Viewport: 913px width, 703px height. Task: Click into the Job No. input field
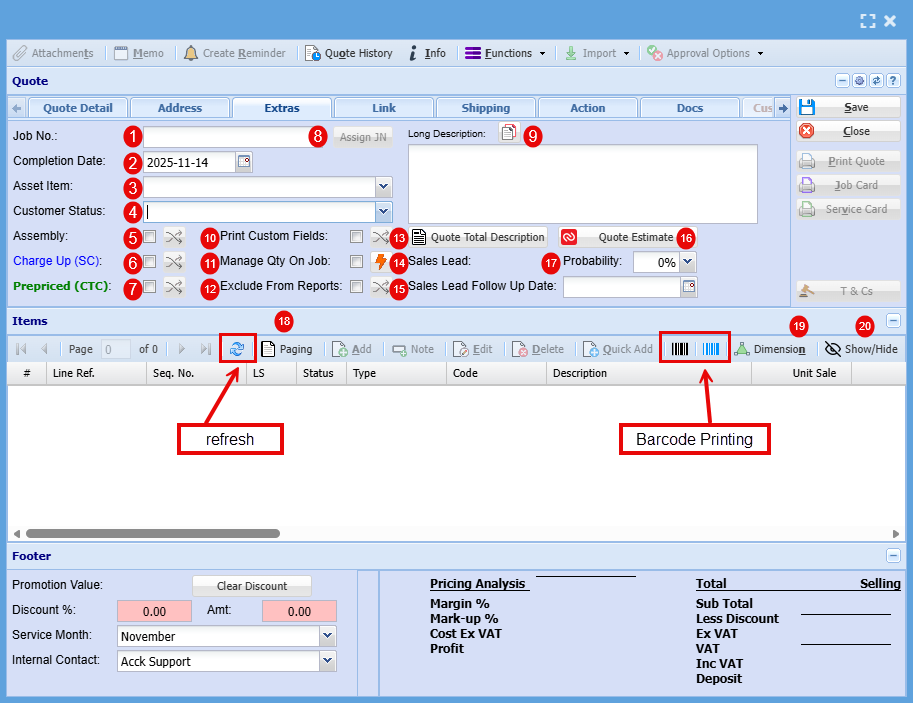point(222,137)
